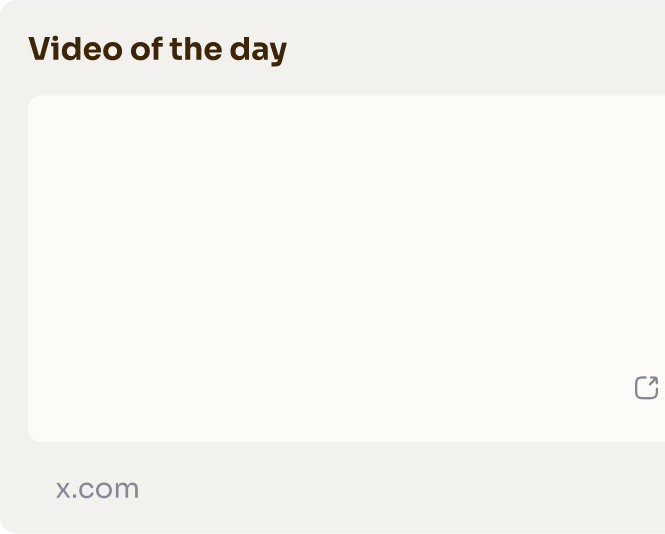Select the video embed under the heading

click(346, 268)
